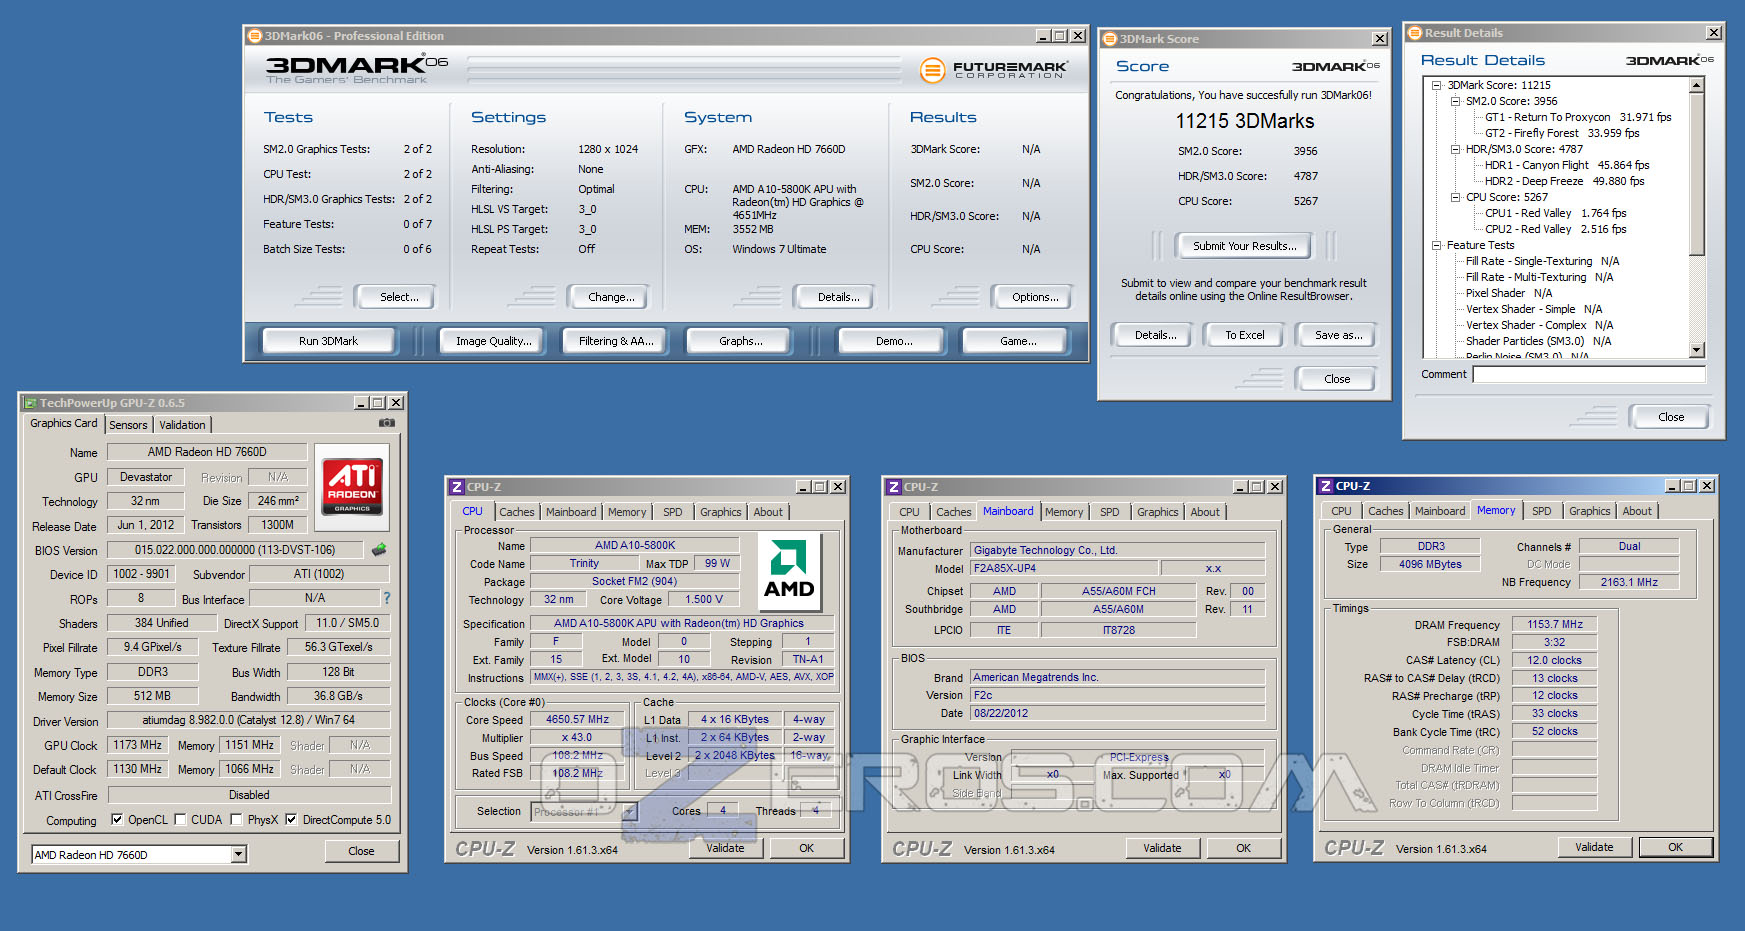This screenshot has width=1745, height=931.
Task: Click the Comment input field
Action: tap(1589, 374)
